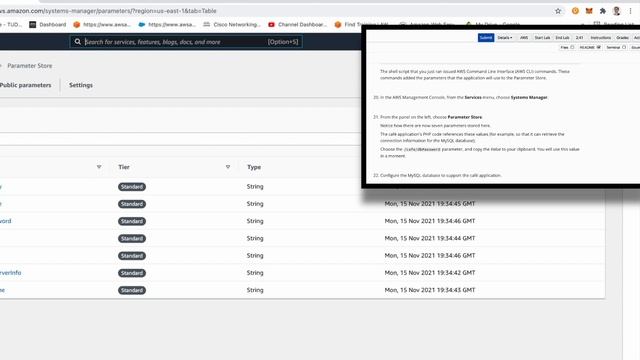Click the browser address bar URL
This screenshot has width=640, height=360.
[x=108, y=11]
